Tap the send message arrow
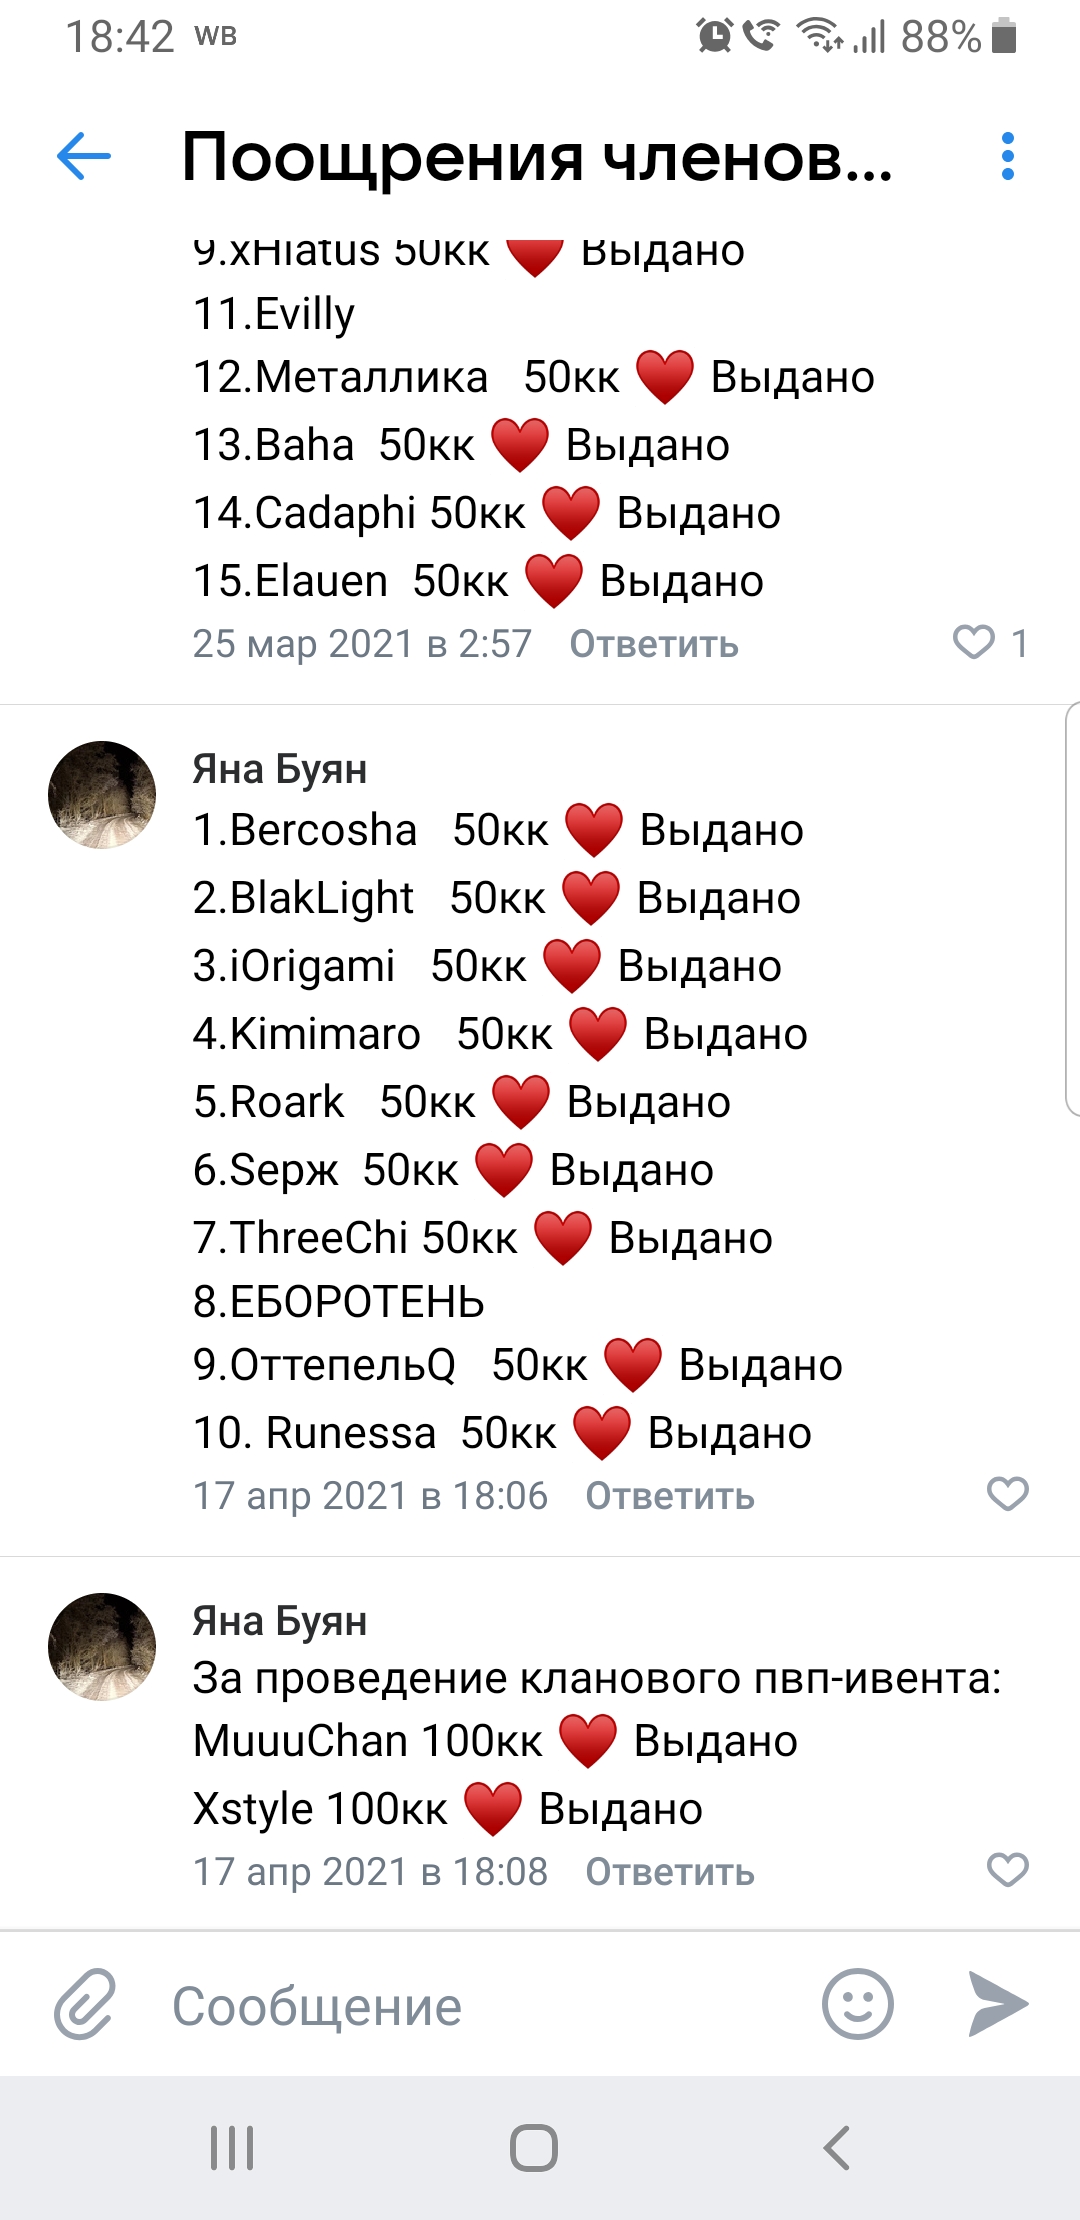The width and height of the screenshot is (1080, 2220). click(997, 2004)
